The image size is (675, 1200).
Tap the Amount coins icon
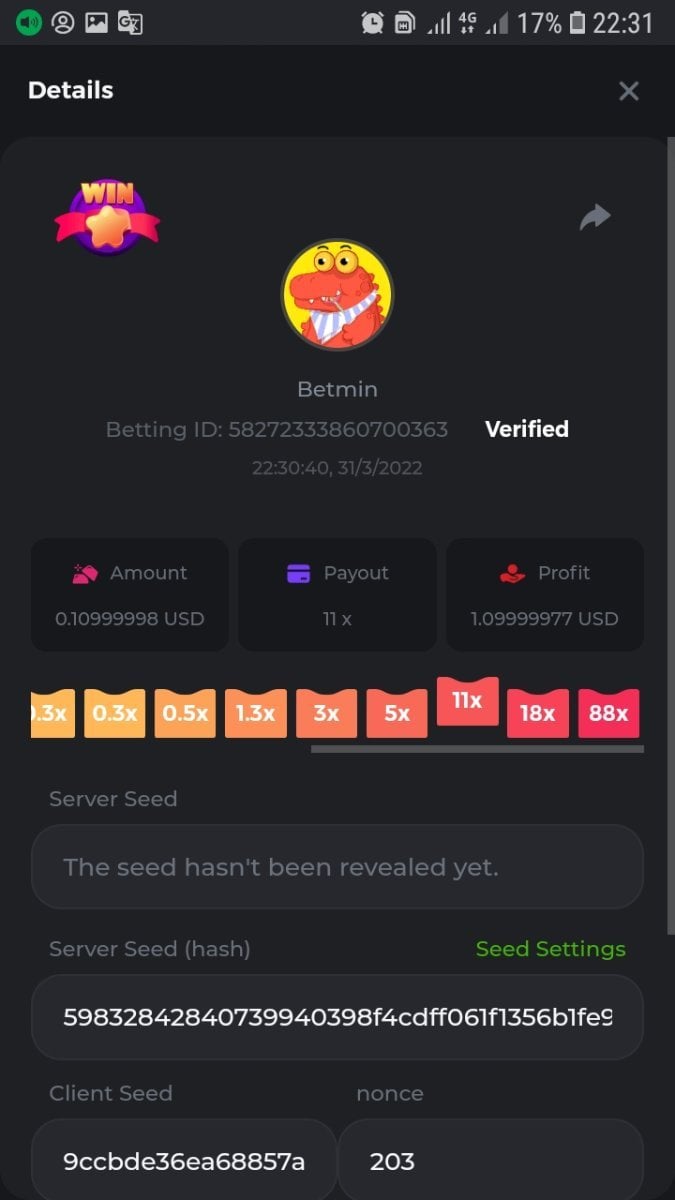click(85, 573)
